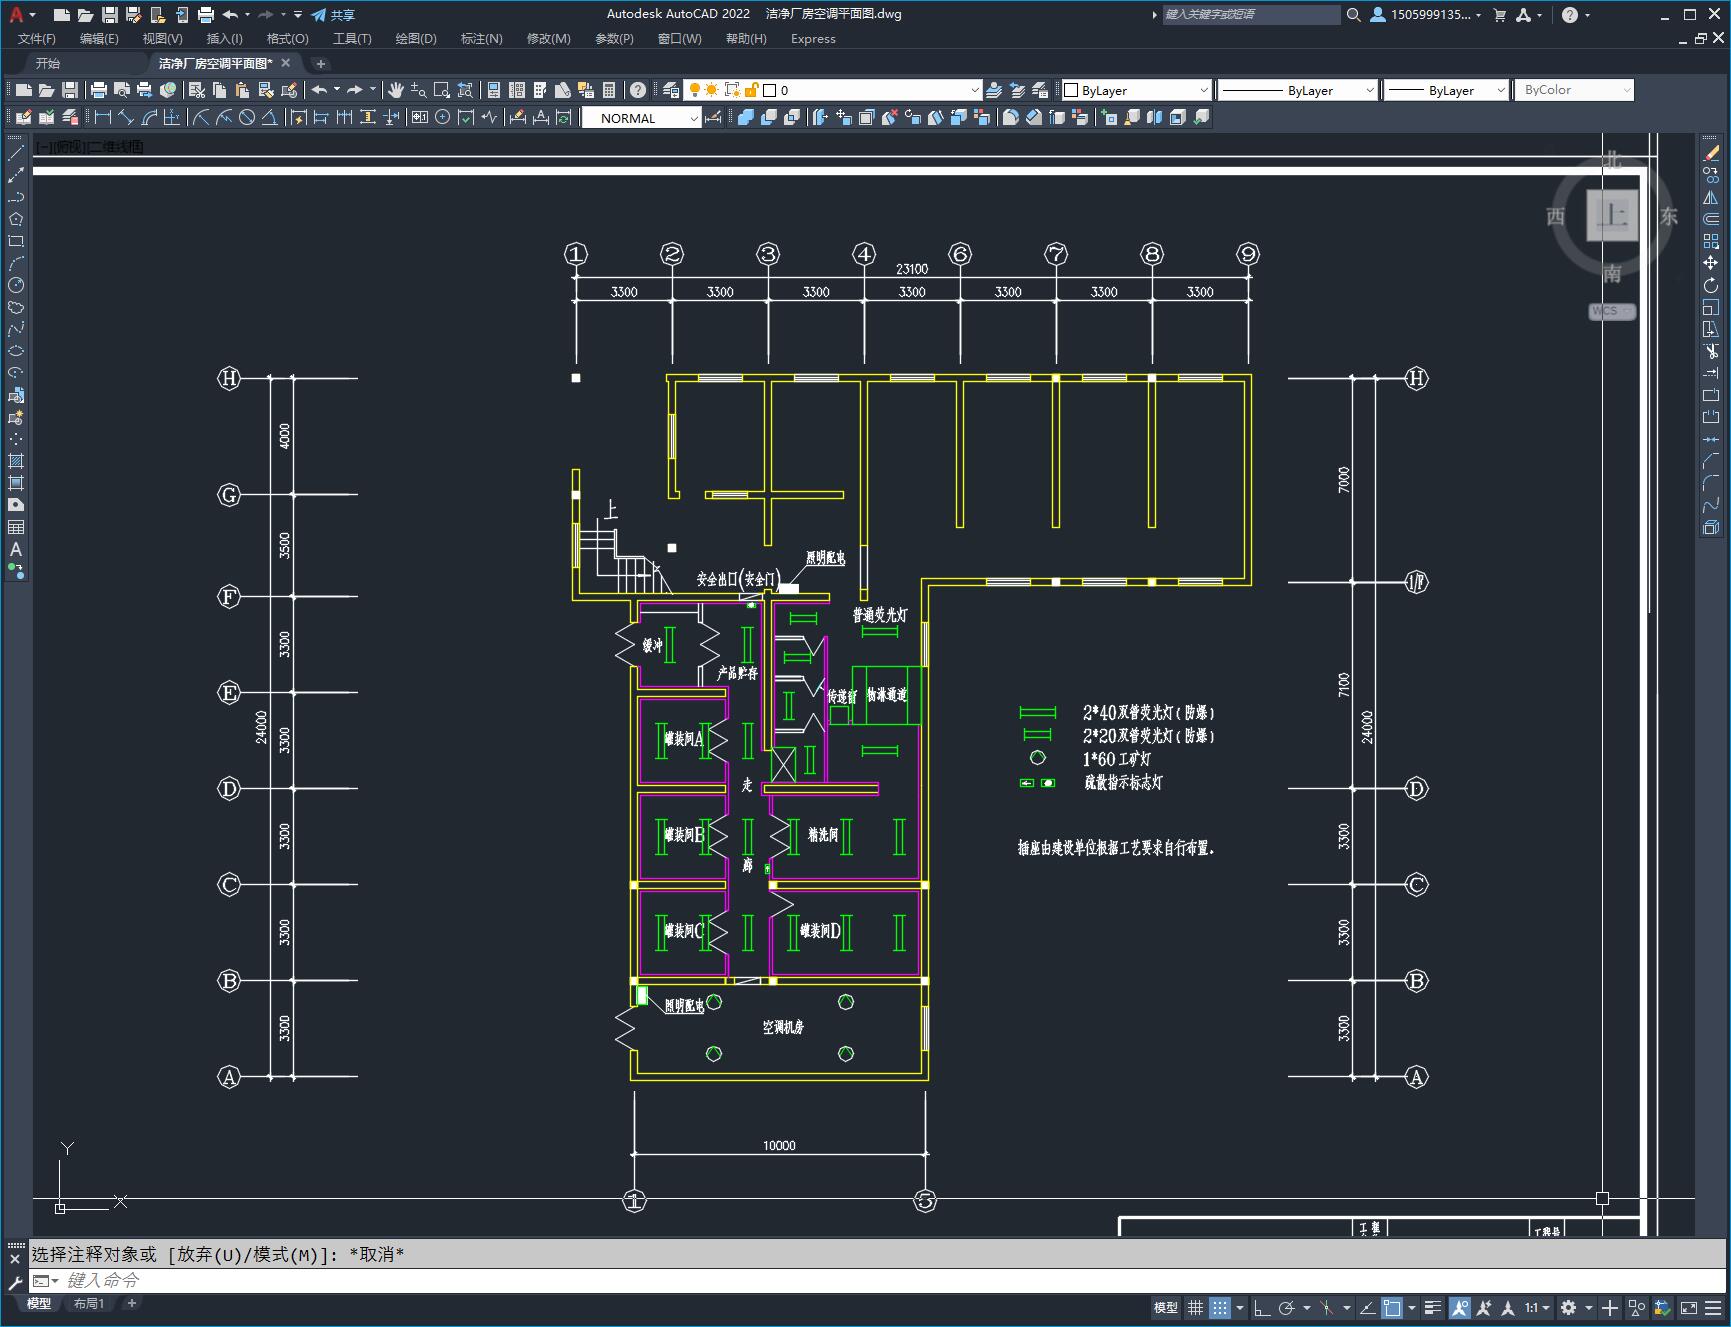The width and height of the screenshot is (1731, 1327).
Task: Click the viewport label [-][俯视][二维线框]
Action: tap(89, 147)
